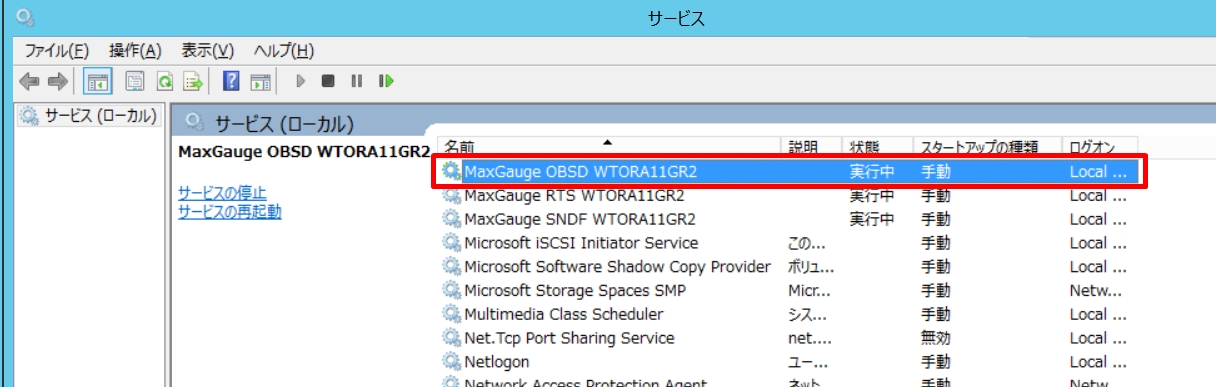Click gear icon beside Microsoft iSCSI Initiator Service
The width and height of the screenshot is (1216, 387).
tap(452, 243)
